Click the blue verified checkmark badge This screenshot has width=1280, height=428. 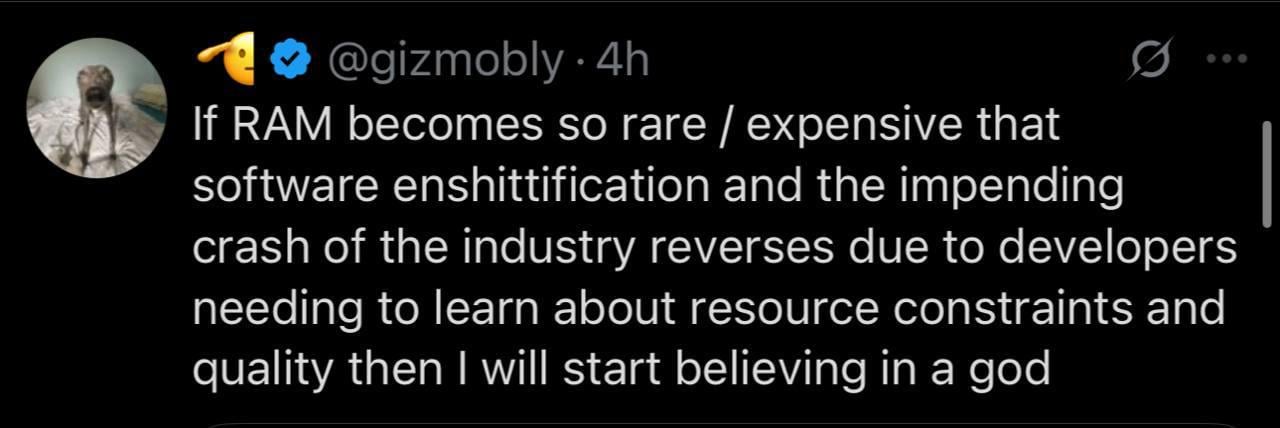pyautogui.click(x=288, y=62)
